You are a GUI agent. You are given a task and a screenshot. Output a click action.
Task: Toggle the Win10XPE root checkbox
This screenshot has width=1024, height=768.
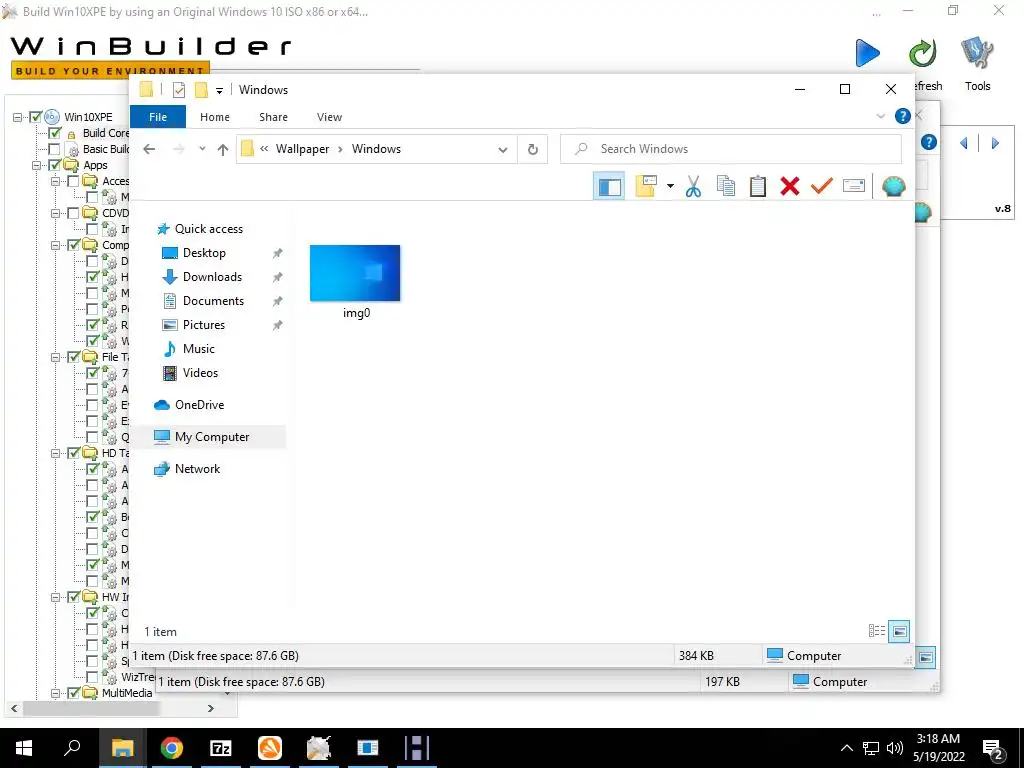36,117
